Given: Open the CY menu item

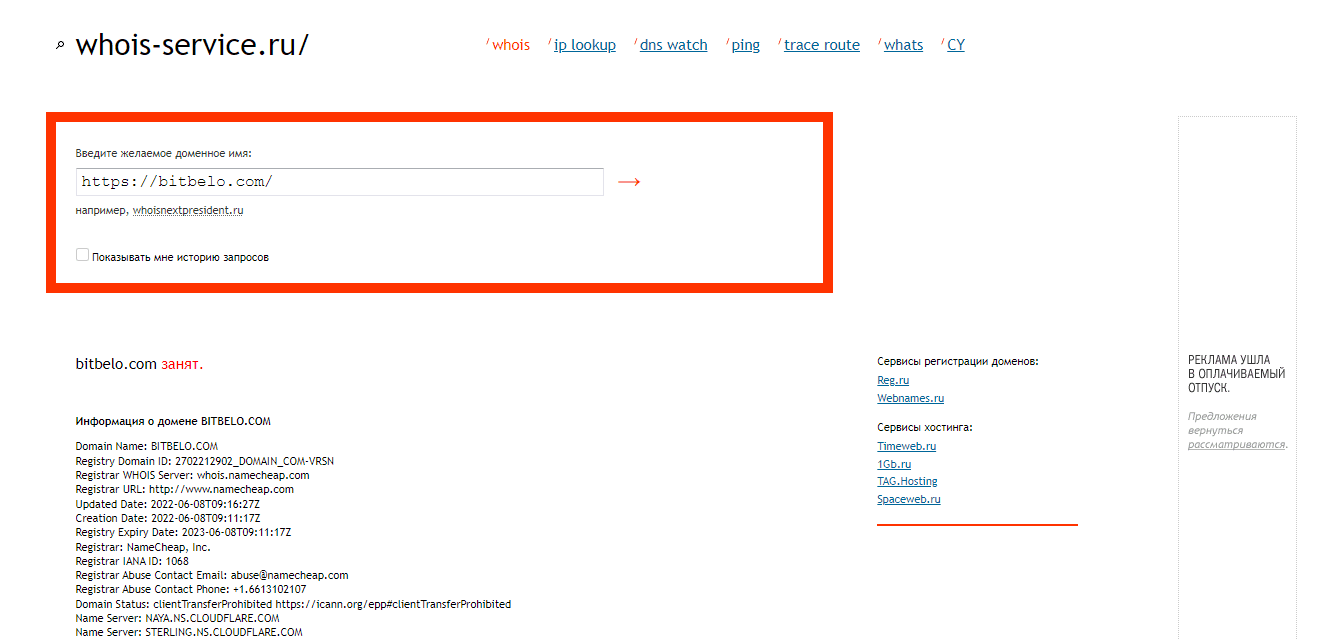Looking at the screenshot, I should (955, 45).
